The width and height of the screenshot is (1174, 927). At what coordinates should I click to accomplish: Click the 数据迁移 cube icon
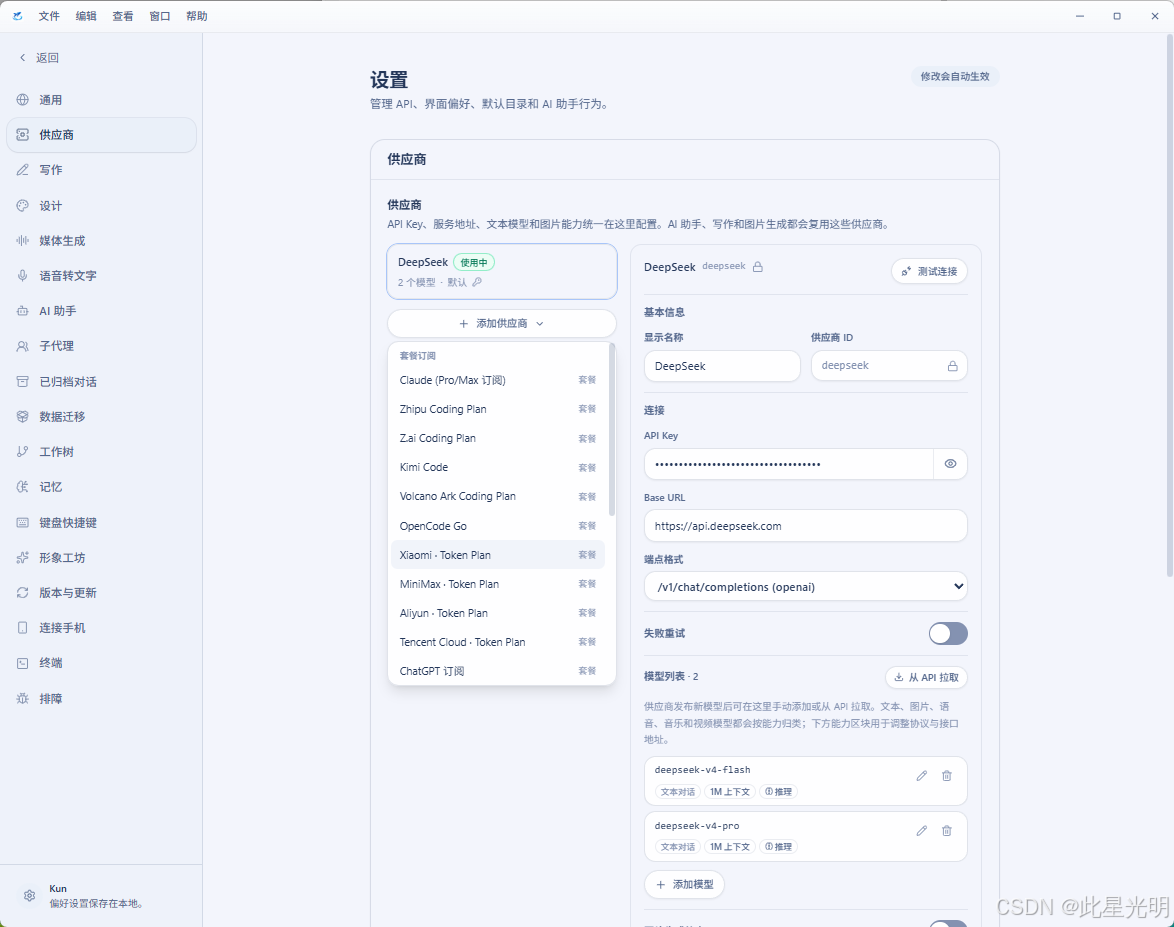point(22,416)
